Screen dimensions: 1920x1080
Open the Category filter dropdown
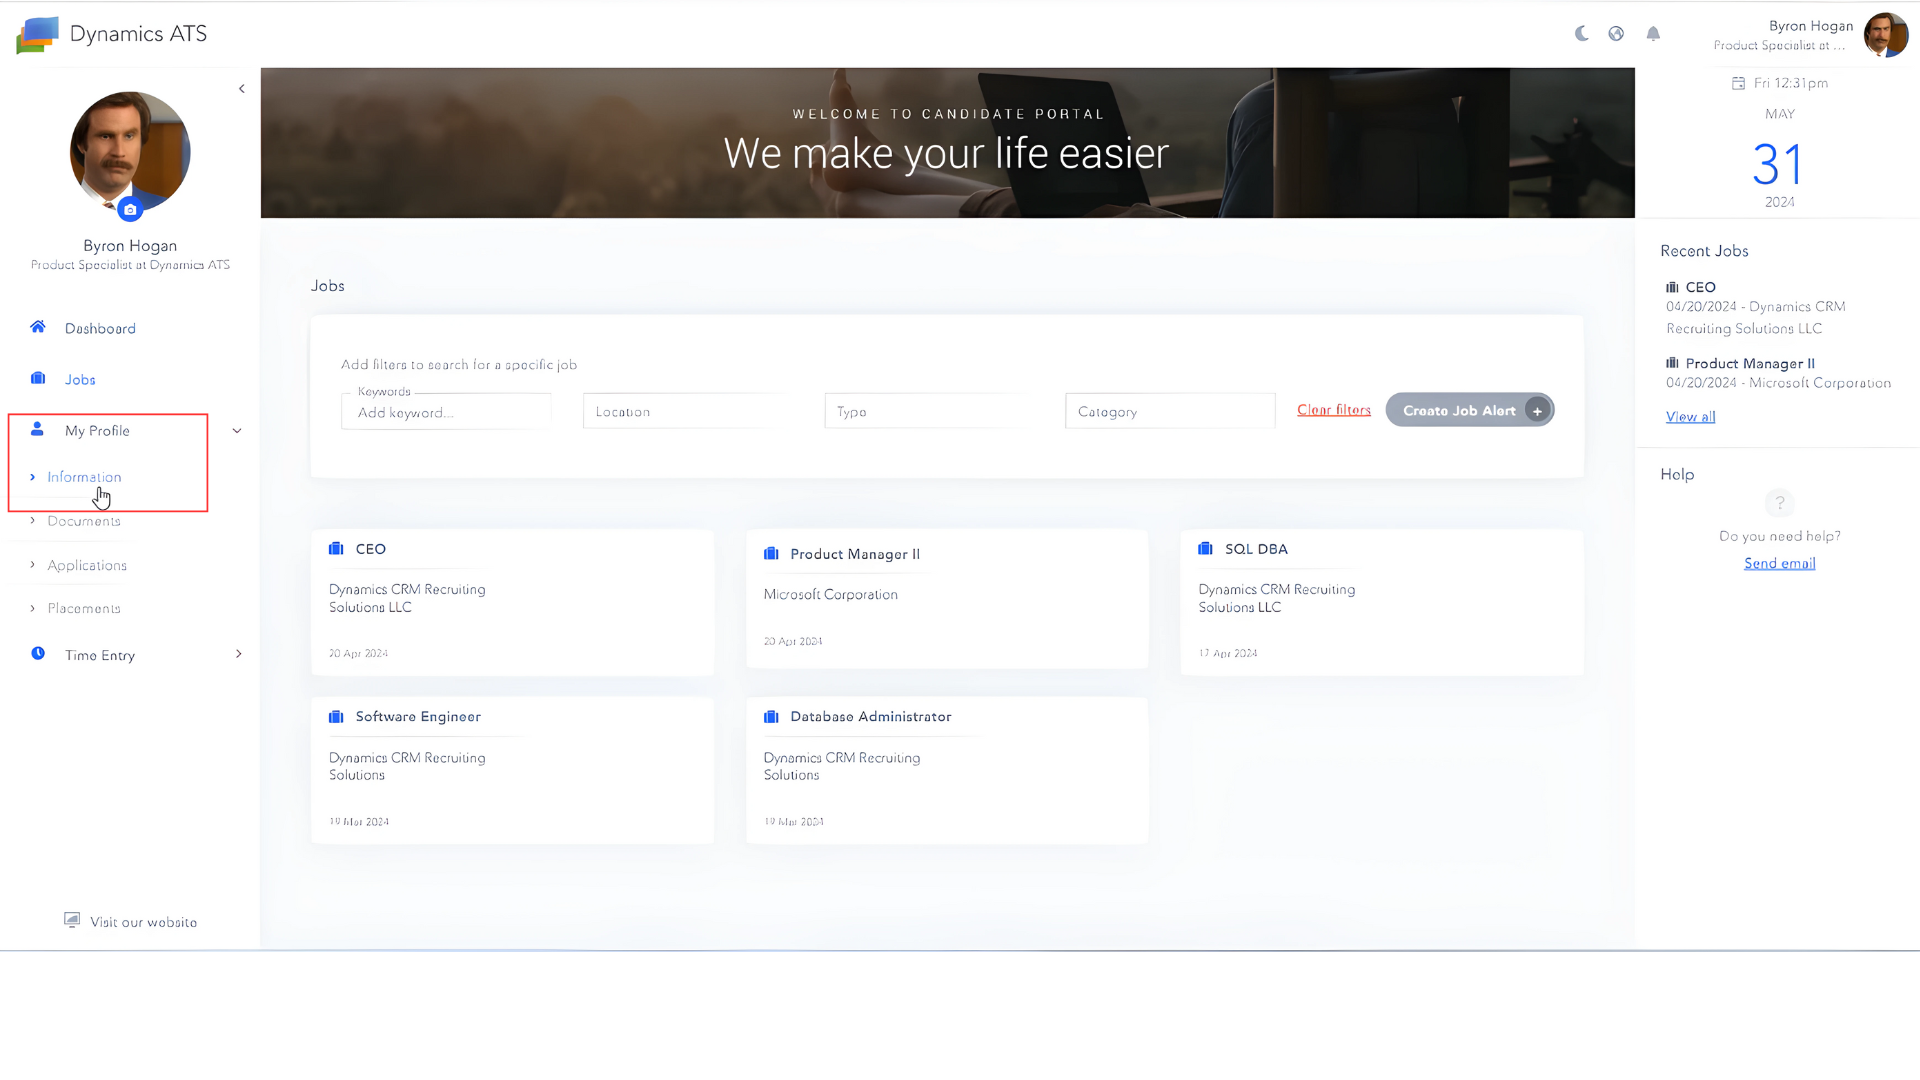1170,411
